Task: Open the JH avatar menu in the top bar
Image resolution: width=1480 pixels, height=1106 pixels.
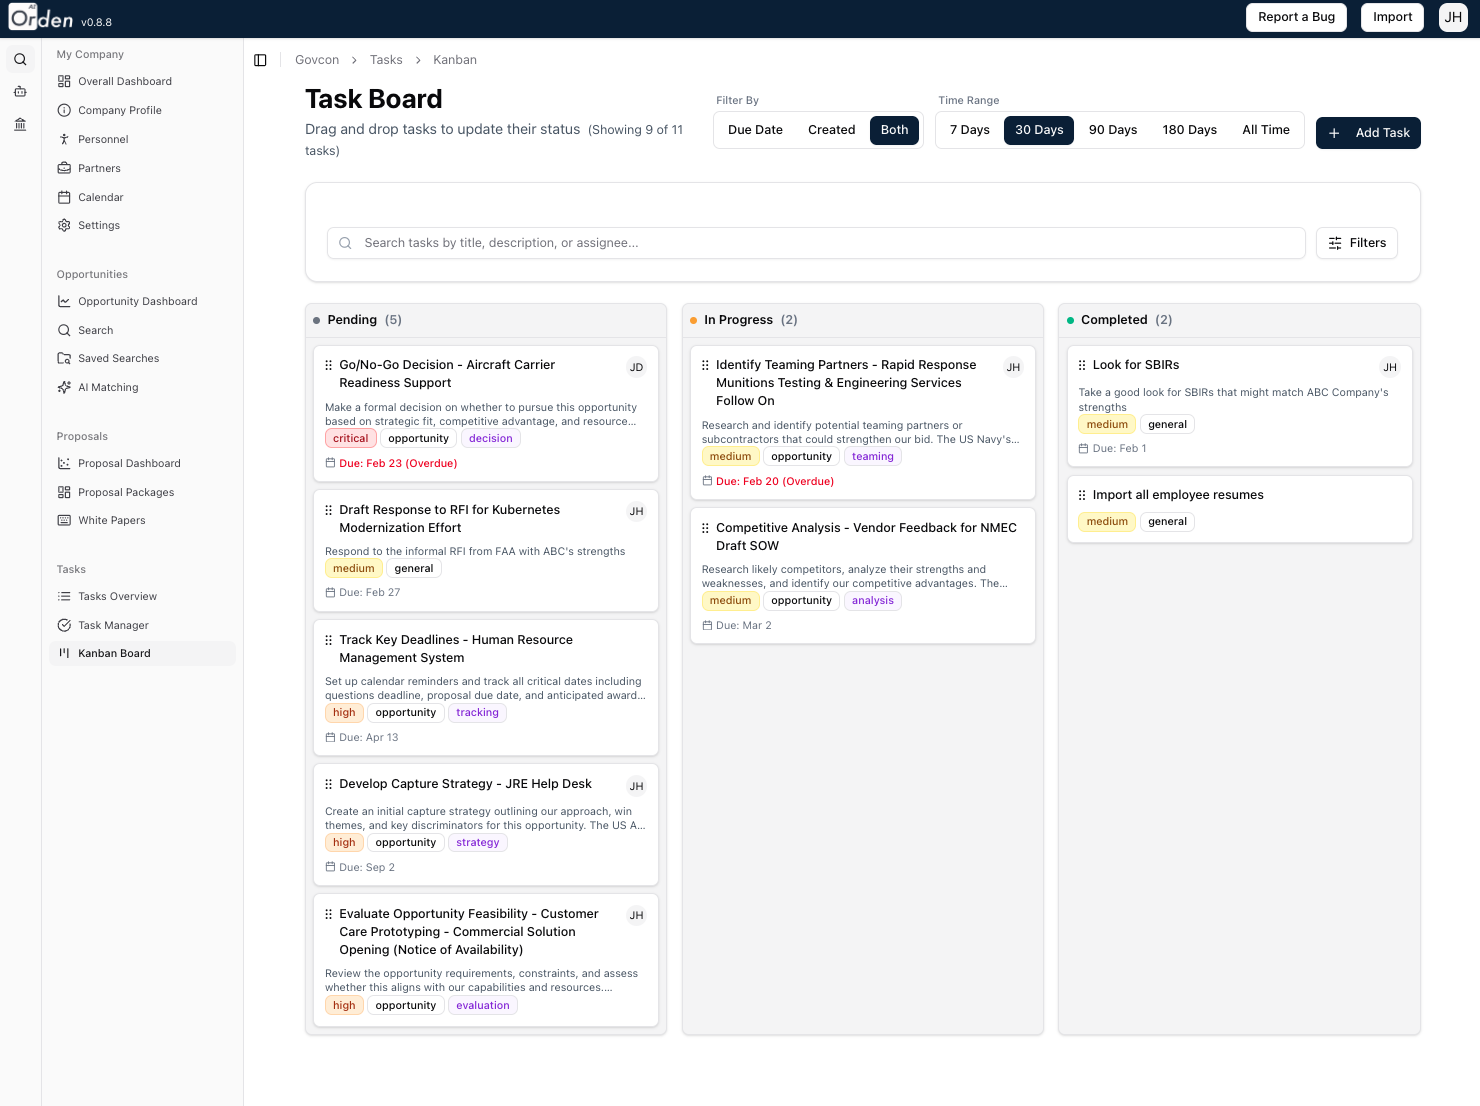Action: click(x=1453, y=17)
